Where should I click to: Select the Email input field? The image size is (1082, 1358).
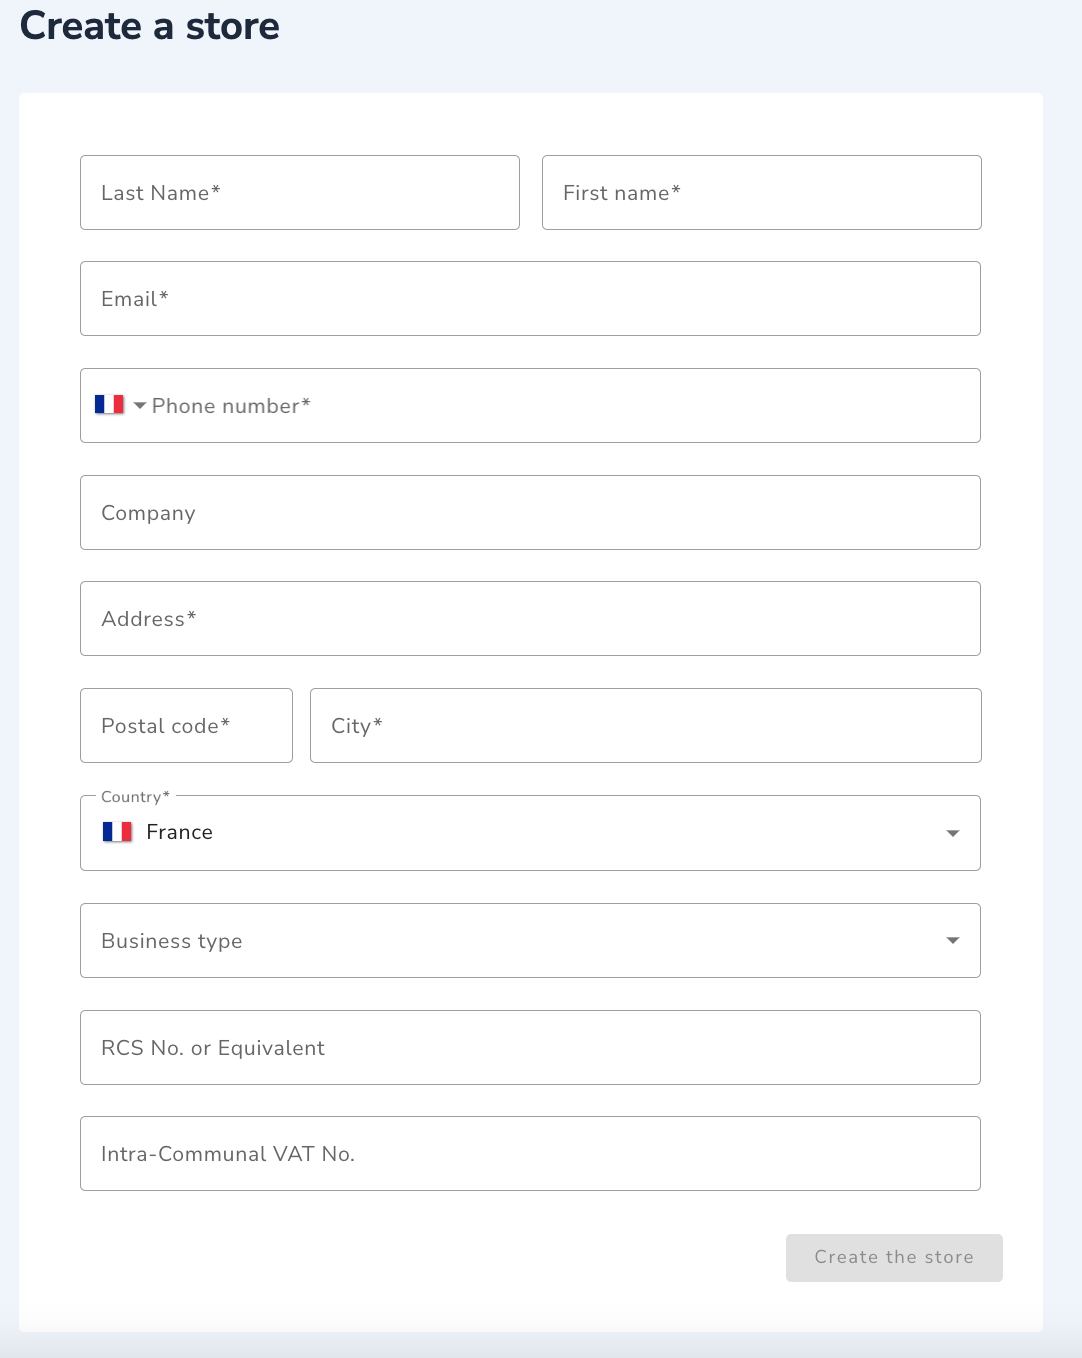[530, 298]
